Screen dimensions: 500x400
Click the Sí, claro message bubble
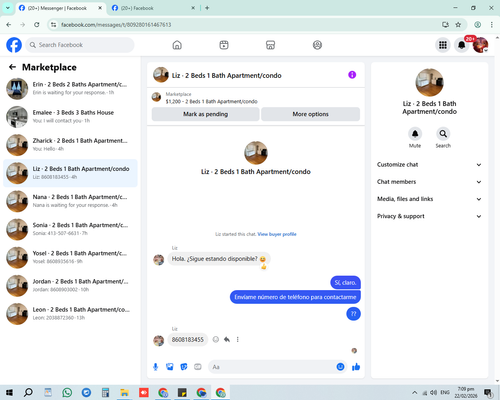pyautogui.click(x=345, y=283)
